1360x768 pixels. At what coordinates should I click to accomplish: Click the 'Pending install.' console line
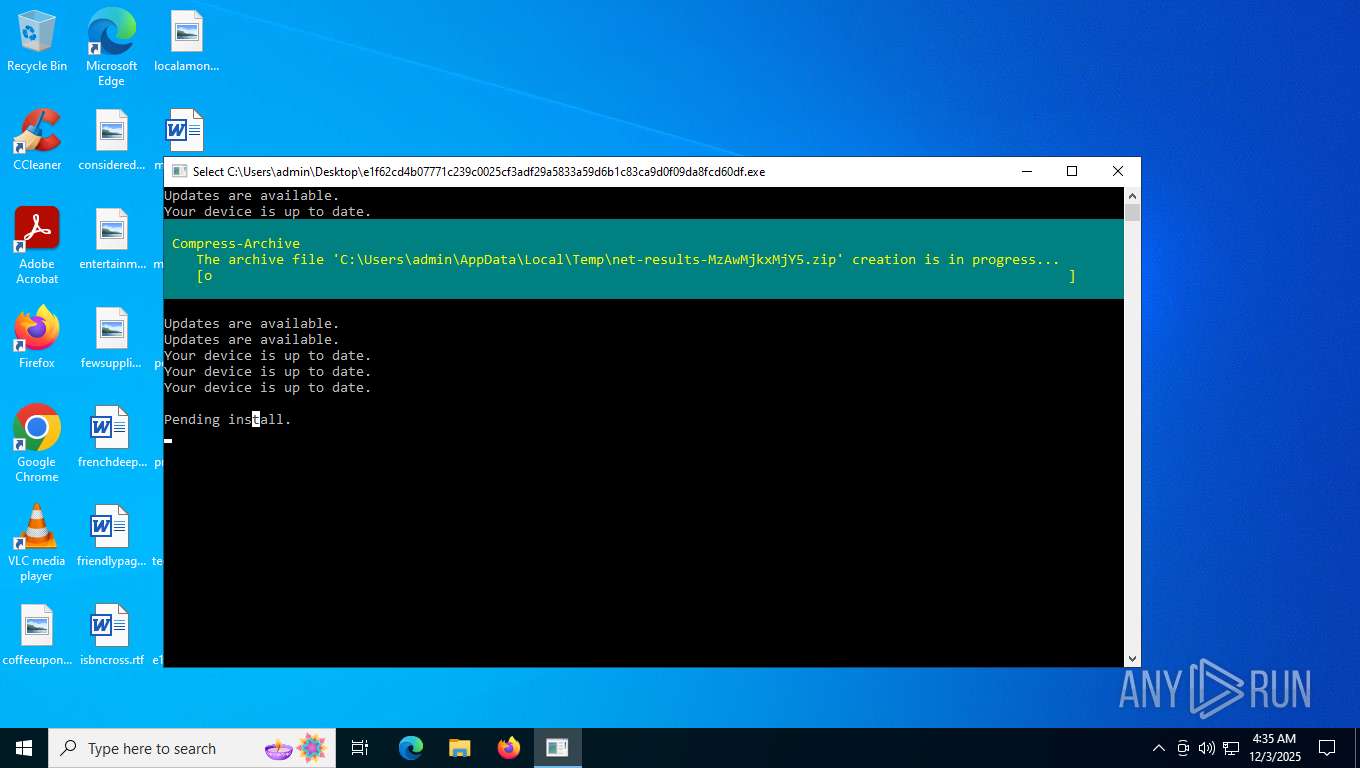tap(228, 420)
